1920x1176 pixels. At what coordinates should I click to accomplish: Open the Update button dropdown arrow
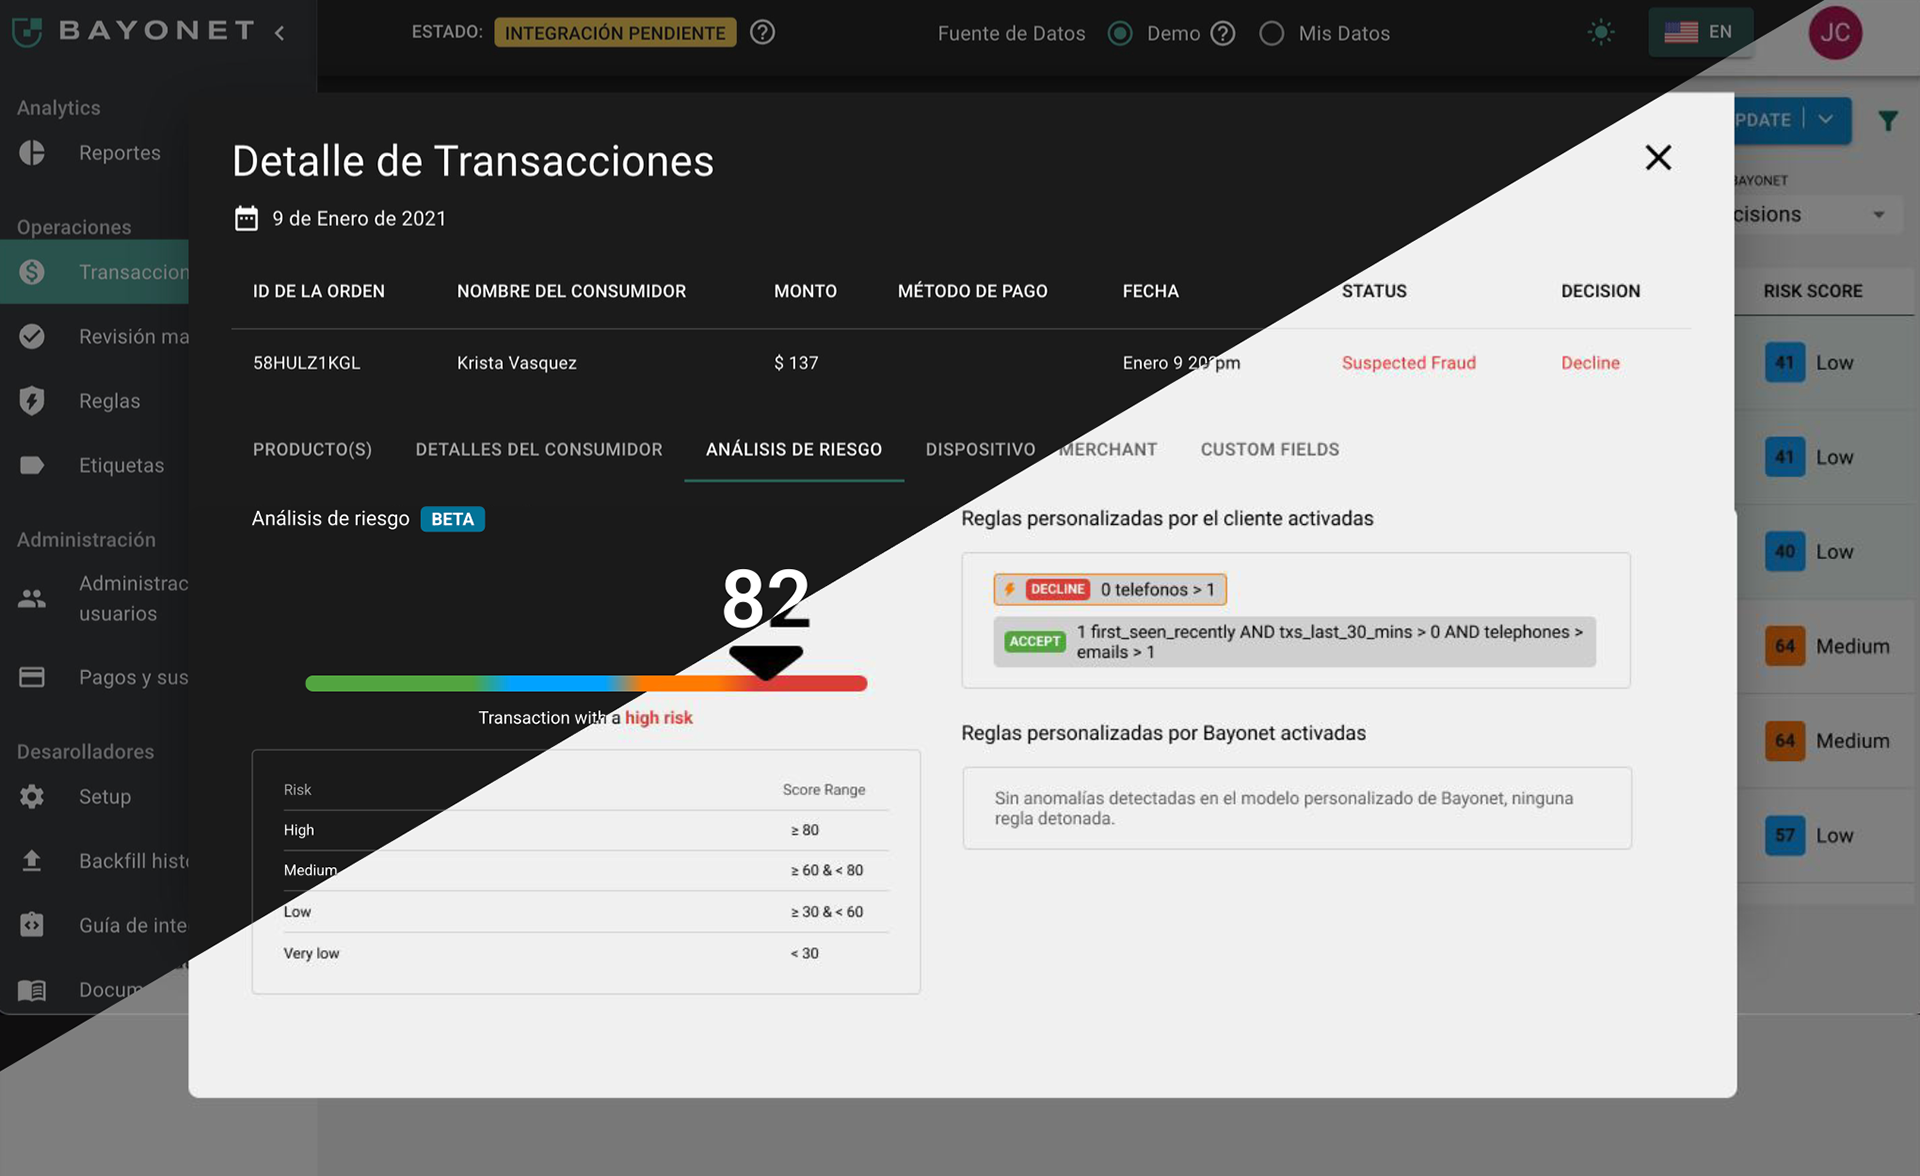click(1826, 119)
